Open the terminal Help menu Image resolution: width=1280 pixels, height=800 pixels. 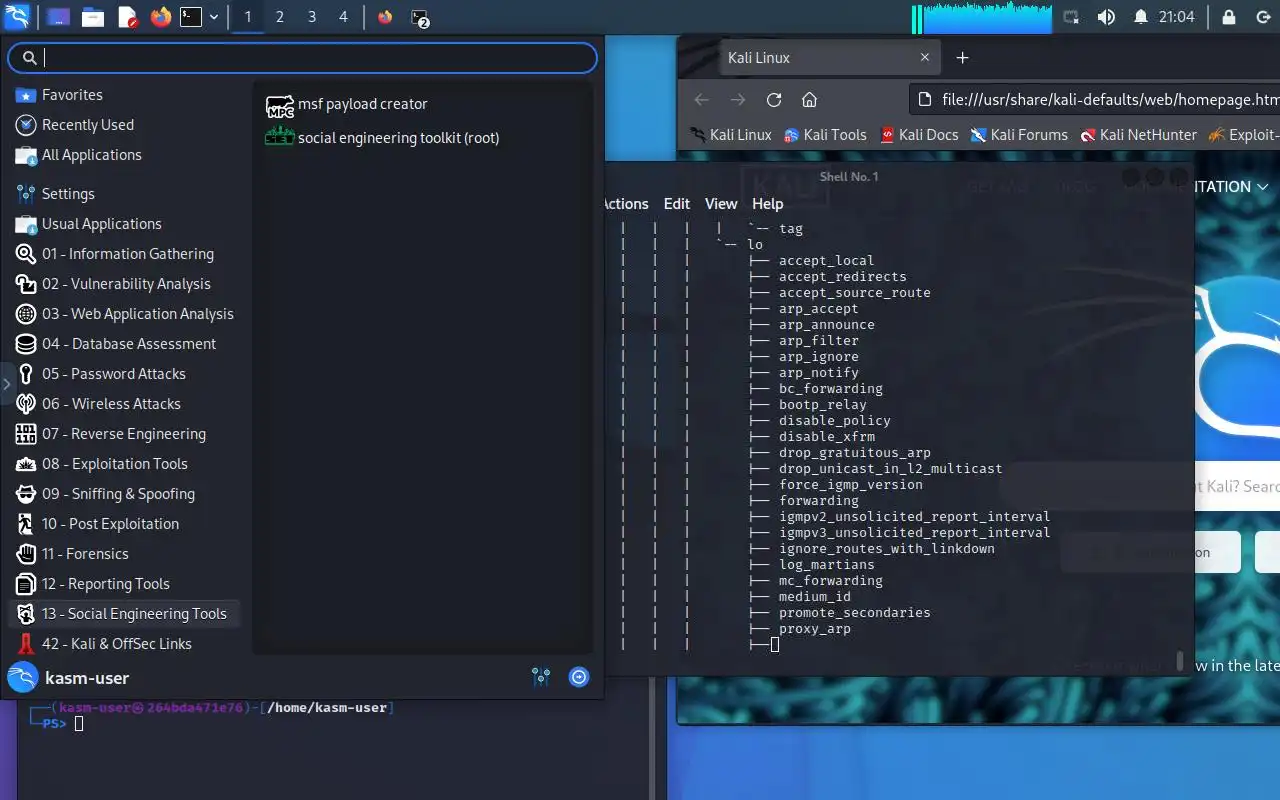coord(768,204)
